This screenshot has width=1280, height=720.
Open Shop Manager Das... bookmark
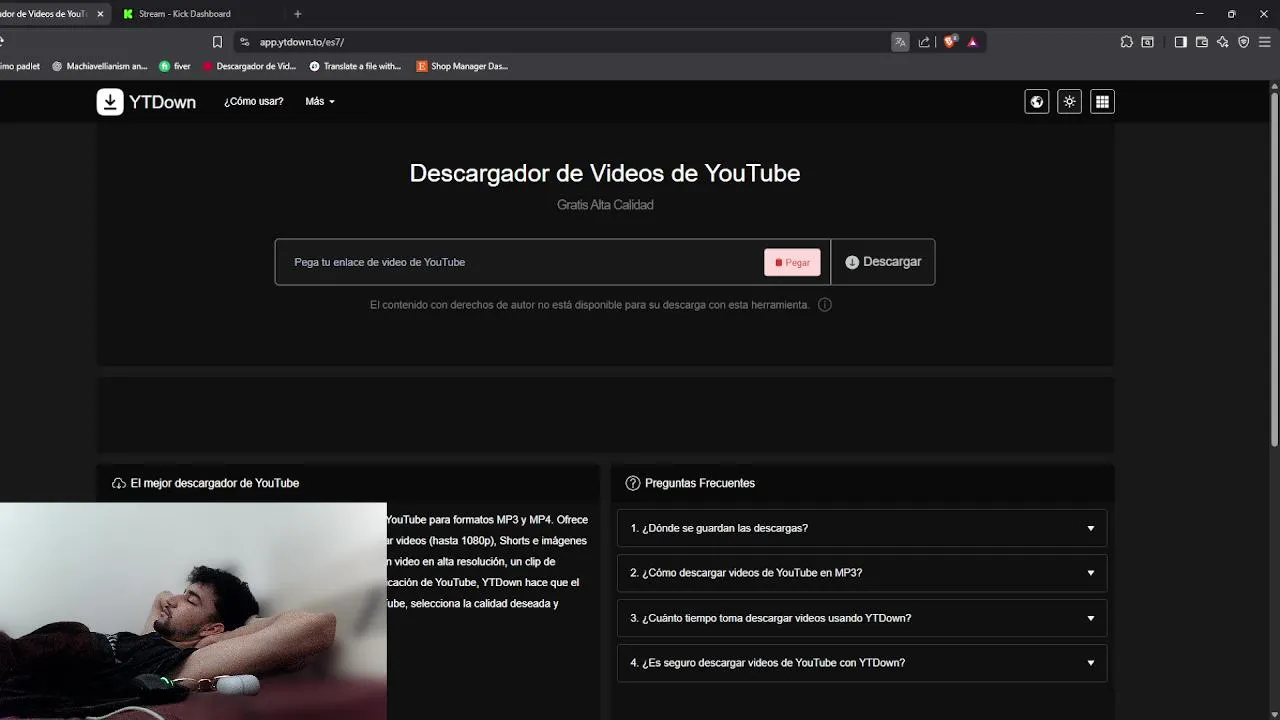point(462,66)
